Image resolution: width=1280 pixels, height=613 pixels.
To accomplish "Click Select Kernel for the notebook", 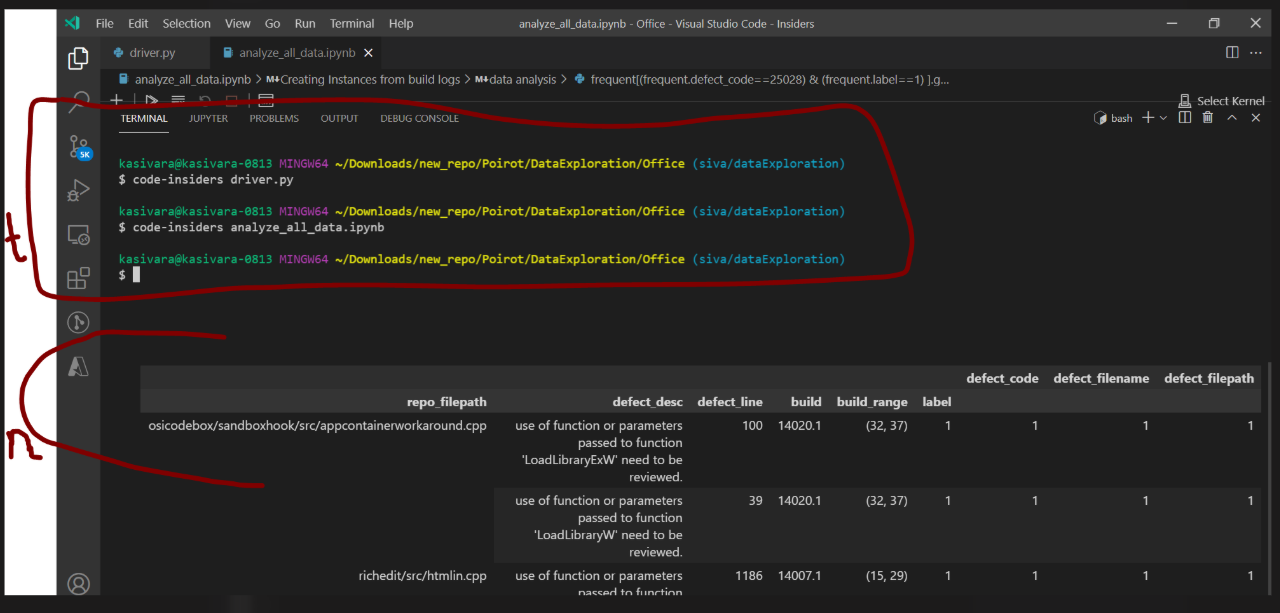I will pyautogui.click(x=1222, y=101).
